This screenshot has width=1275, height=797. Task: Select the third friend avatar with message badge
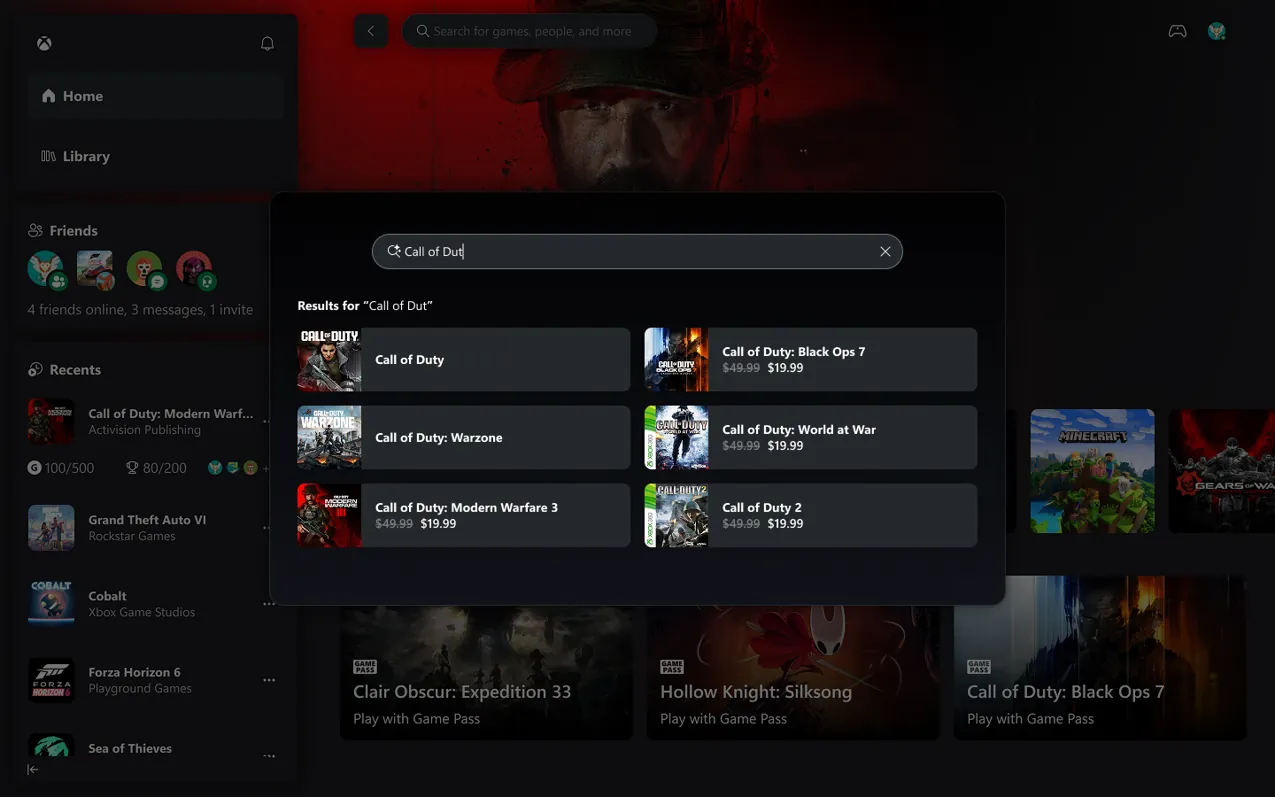pyautogui.click(x=145, y=269)
